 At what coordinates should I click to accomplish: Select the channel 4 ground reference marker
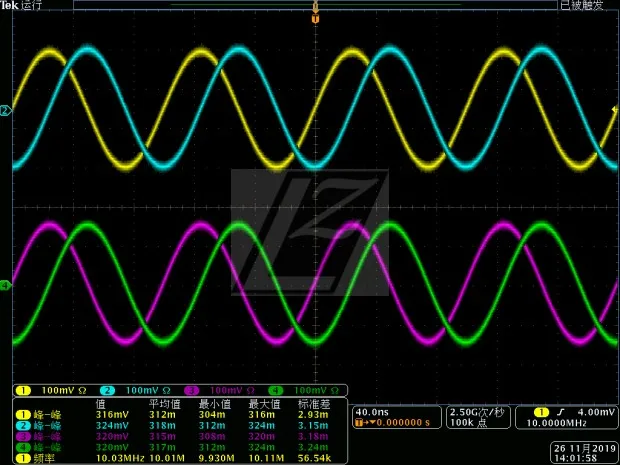[x=5, y=285]
